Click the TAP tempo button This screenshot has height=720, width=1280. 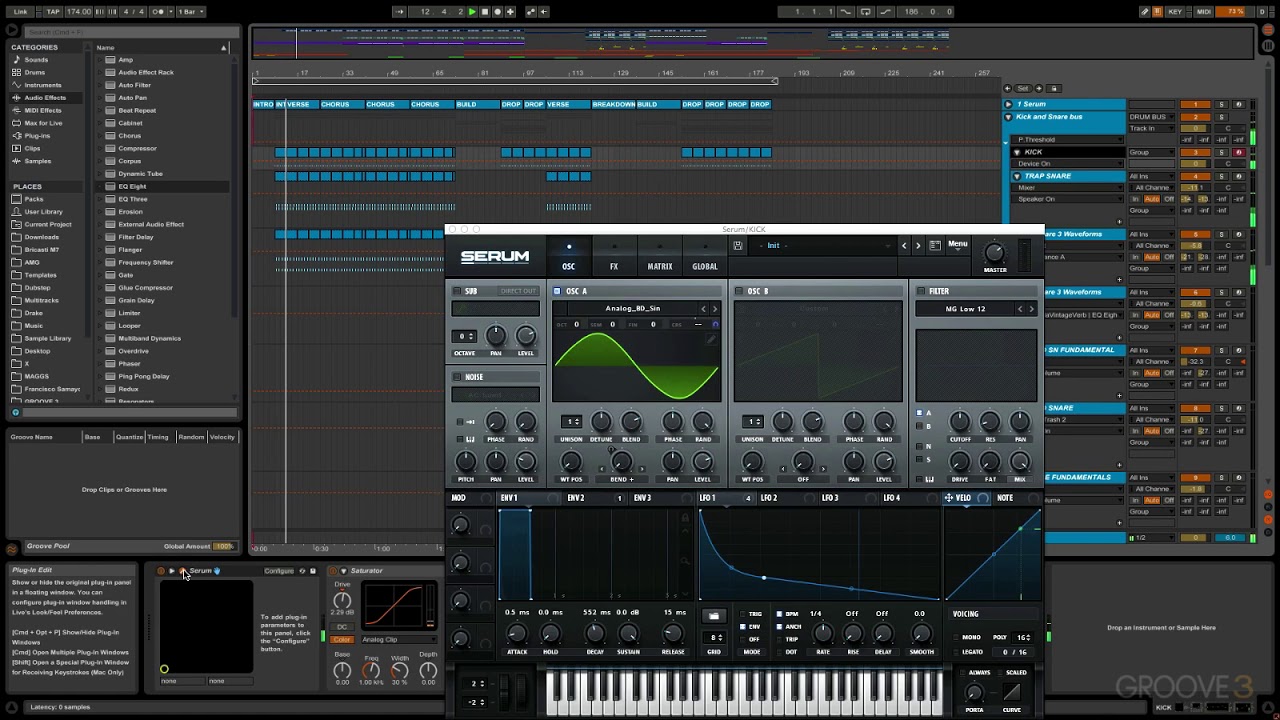click(x=52, y=12)
